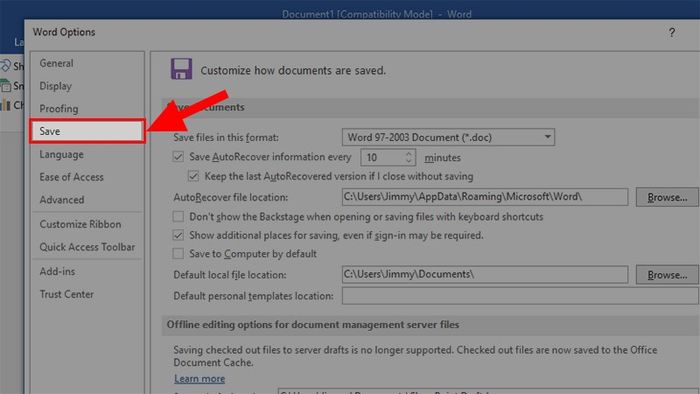This screenshot has width=700, height=394.
Task: Toggle Save AutoRecover information checkbox
Action: point(178,157)
